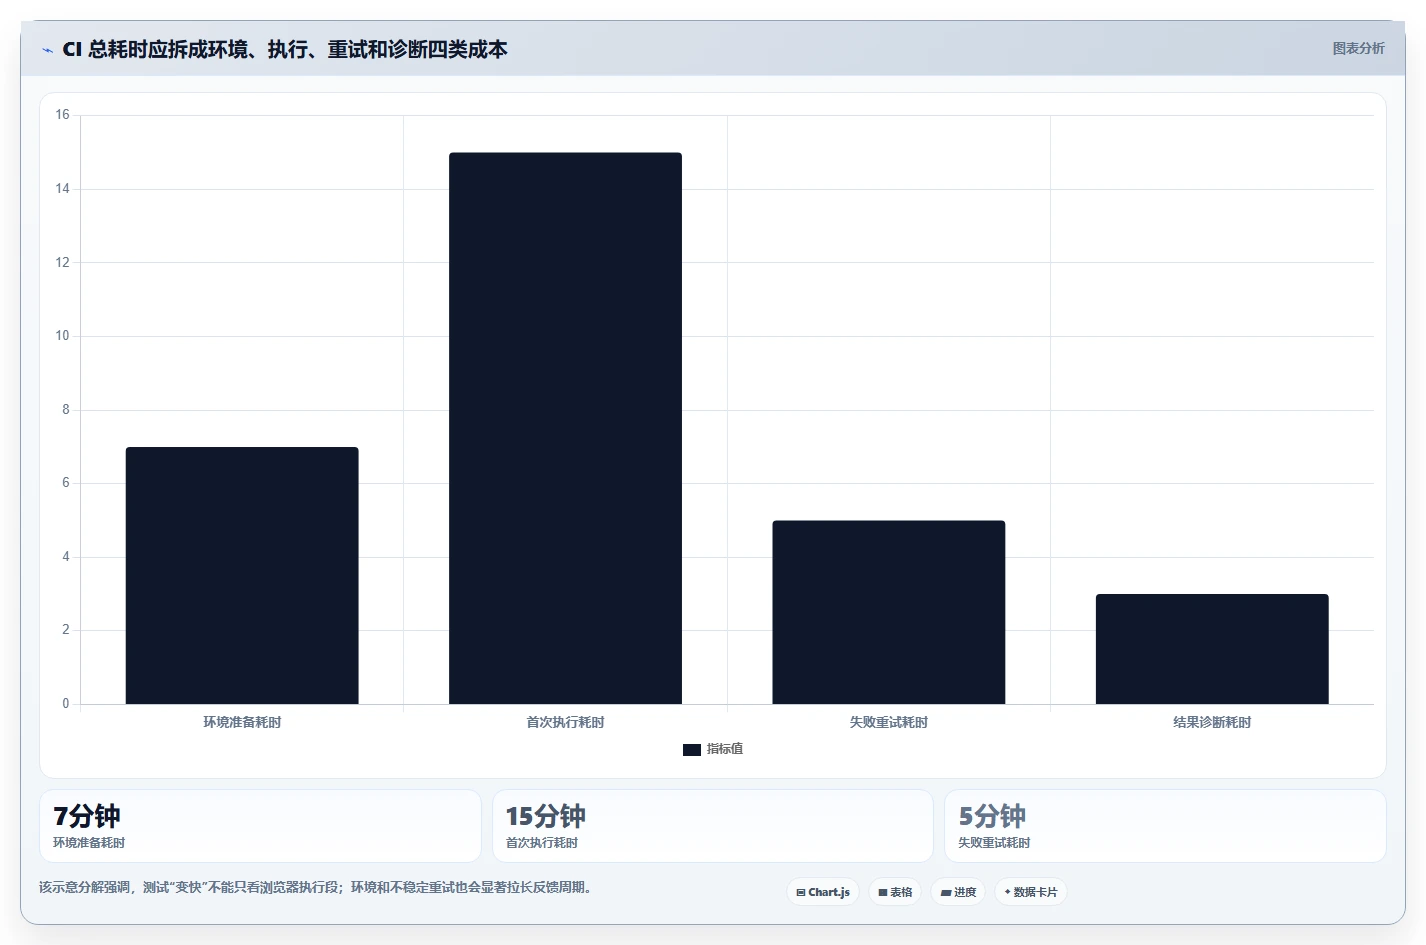The height and width of the screenshot is (945, 1426).
Task: Click the 表格 tag chip
Action: [895, 892]
